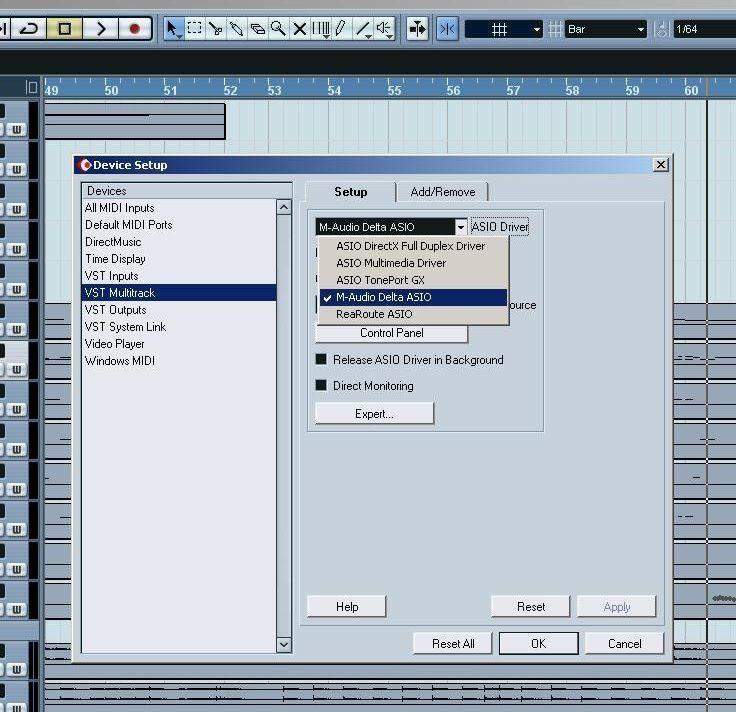Select the Split scissors tool
This screenshot has height=712, width=736.
(x=216, y=29)
